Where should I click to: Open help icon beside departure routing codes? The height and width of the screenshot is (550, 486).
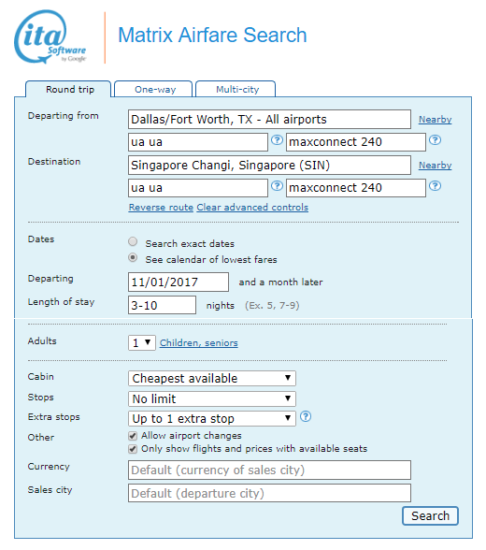click(277, 140)
